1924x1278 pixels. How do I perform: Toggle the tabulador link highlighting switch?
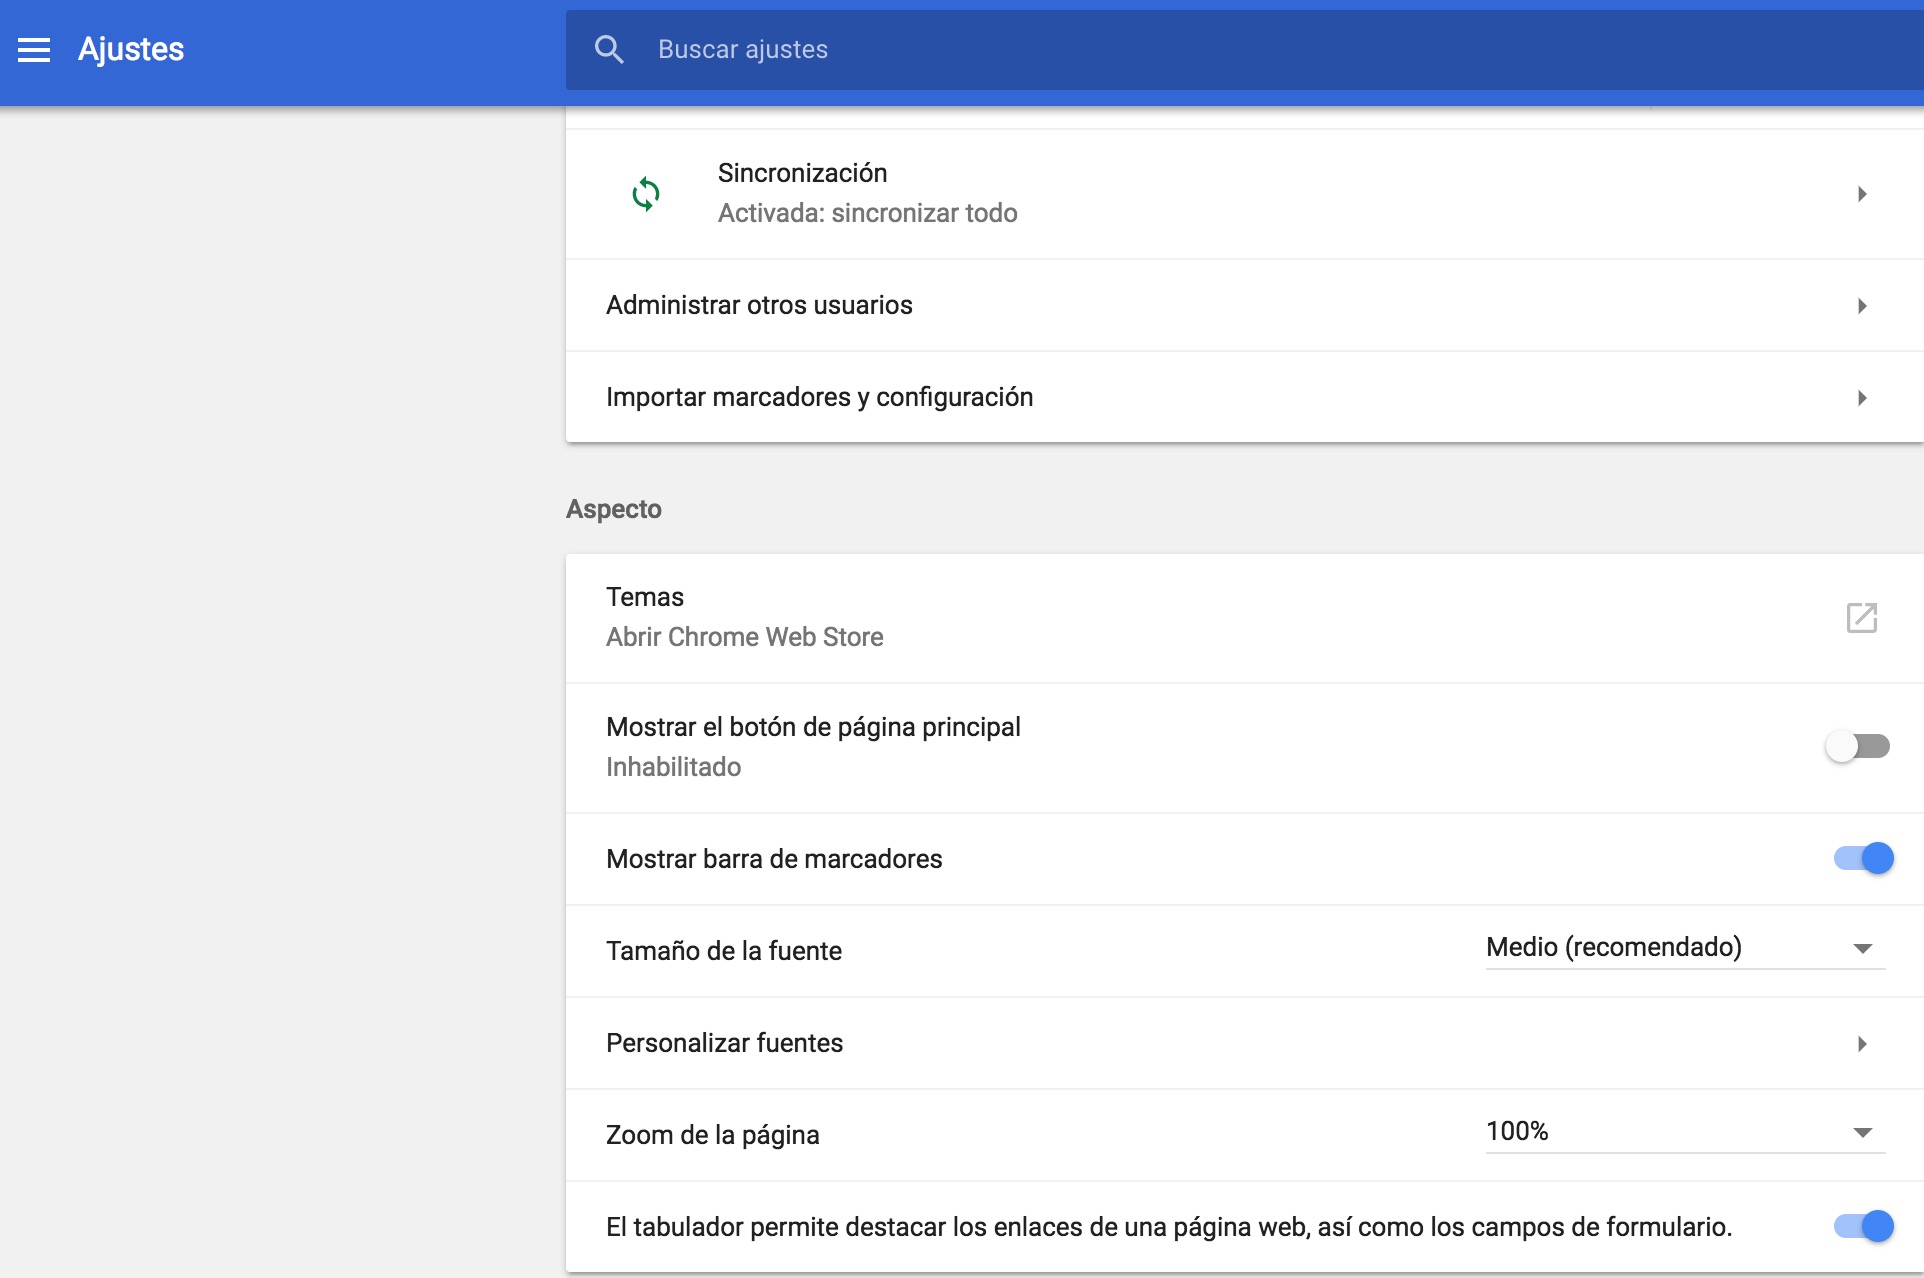[1864, 1226]
